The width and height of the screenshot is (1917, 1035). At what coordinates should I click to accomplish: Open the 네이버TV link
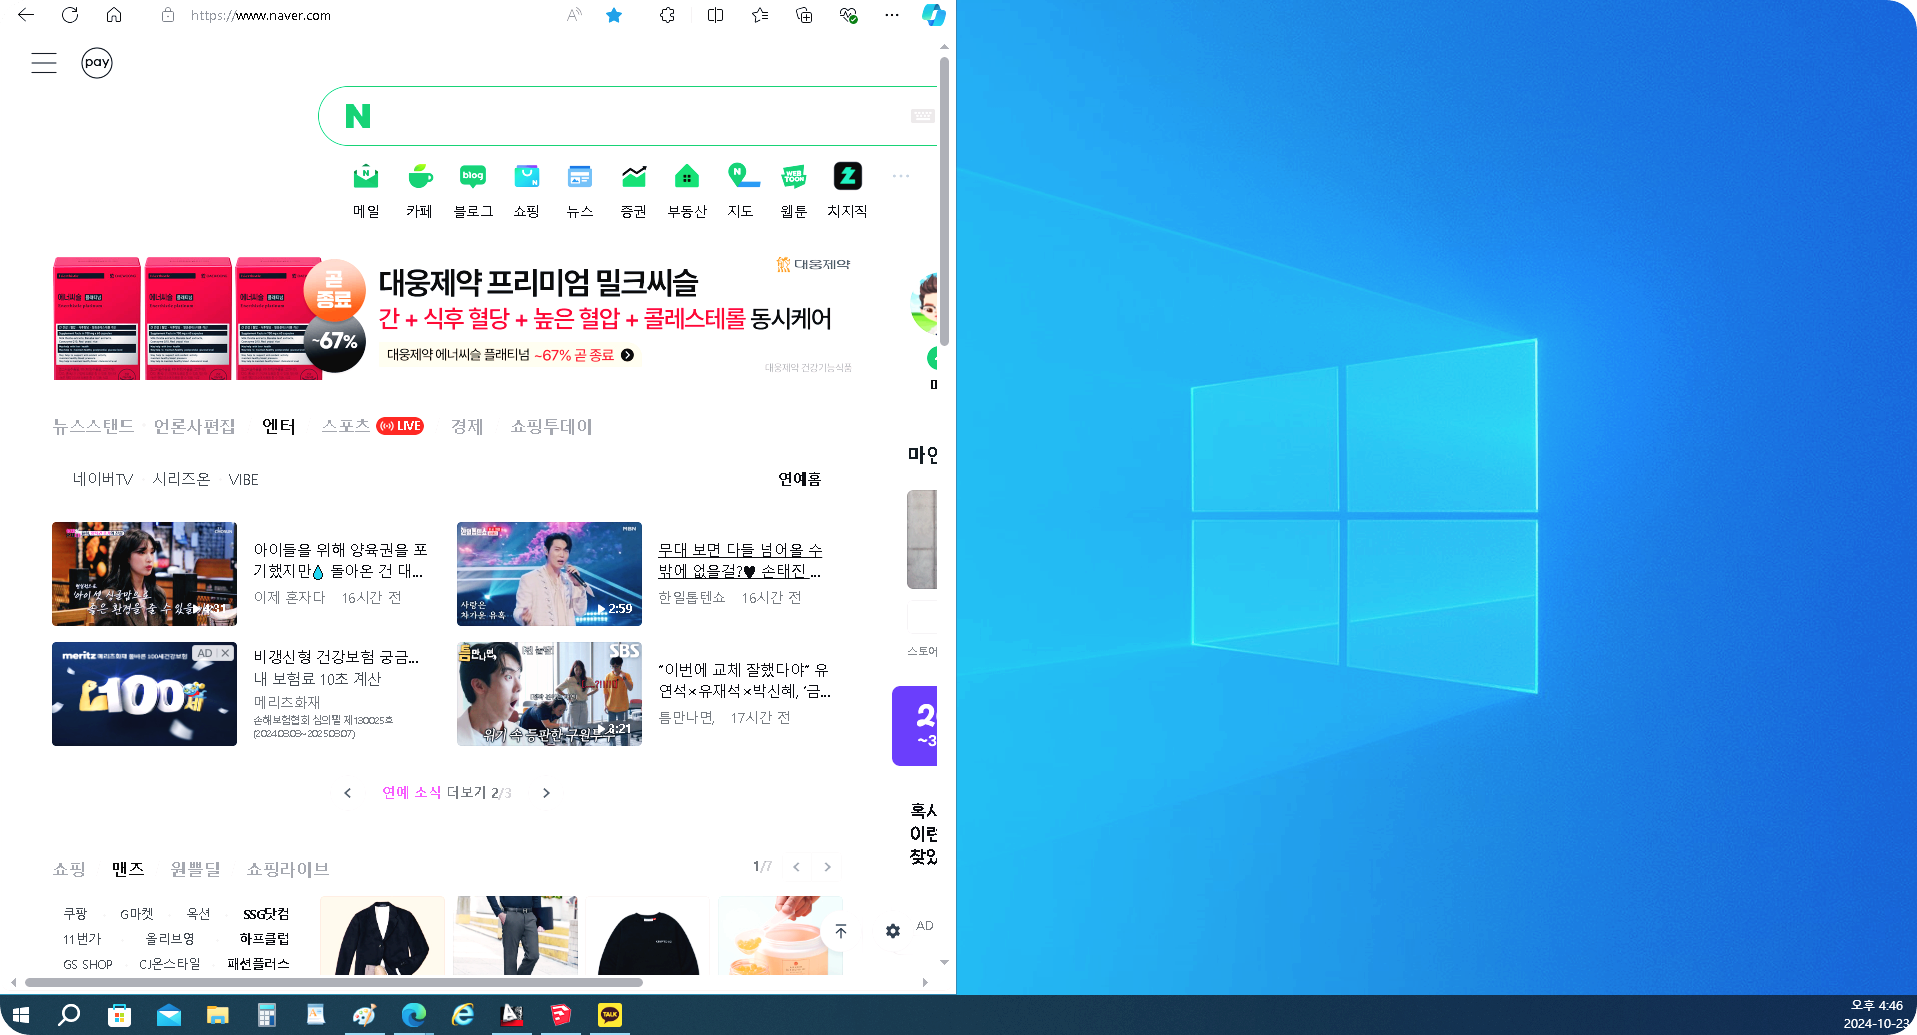102,479
